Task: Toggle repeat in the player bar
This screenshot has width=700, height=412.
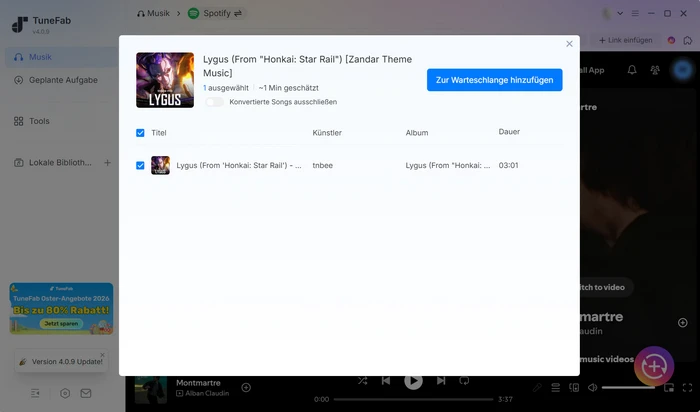Action: click(464, 381)
